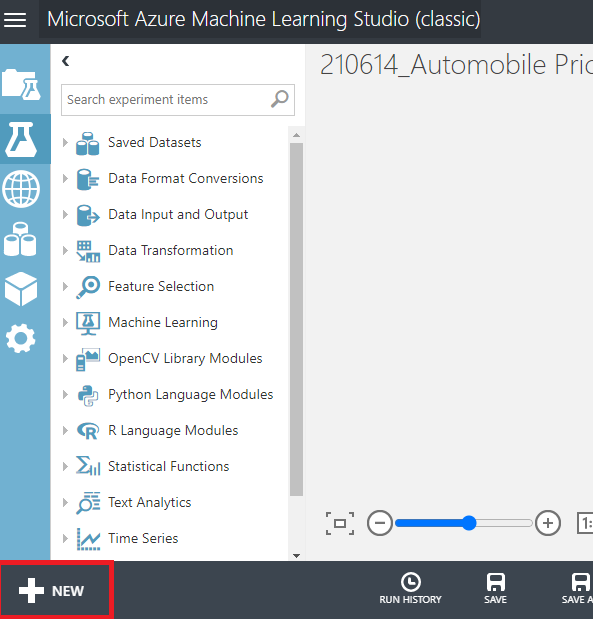Open RUN HISTORY
Viewport: 593px width, 619px height.
click(x=411, y=588)
